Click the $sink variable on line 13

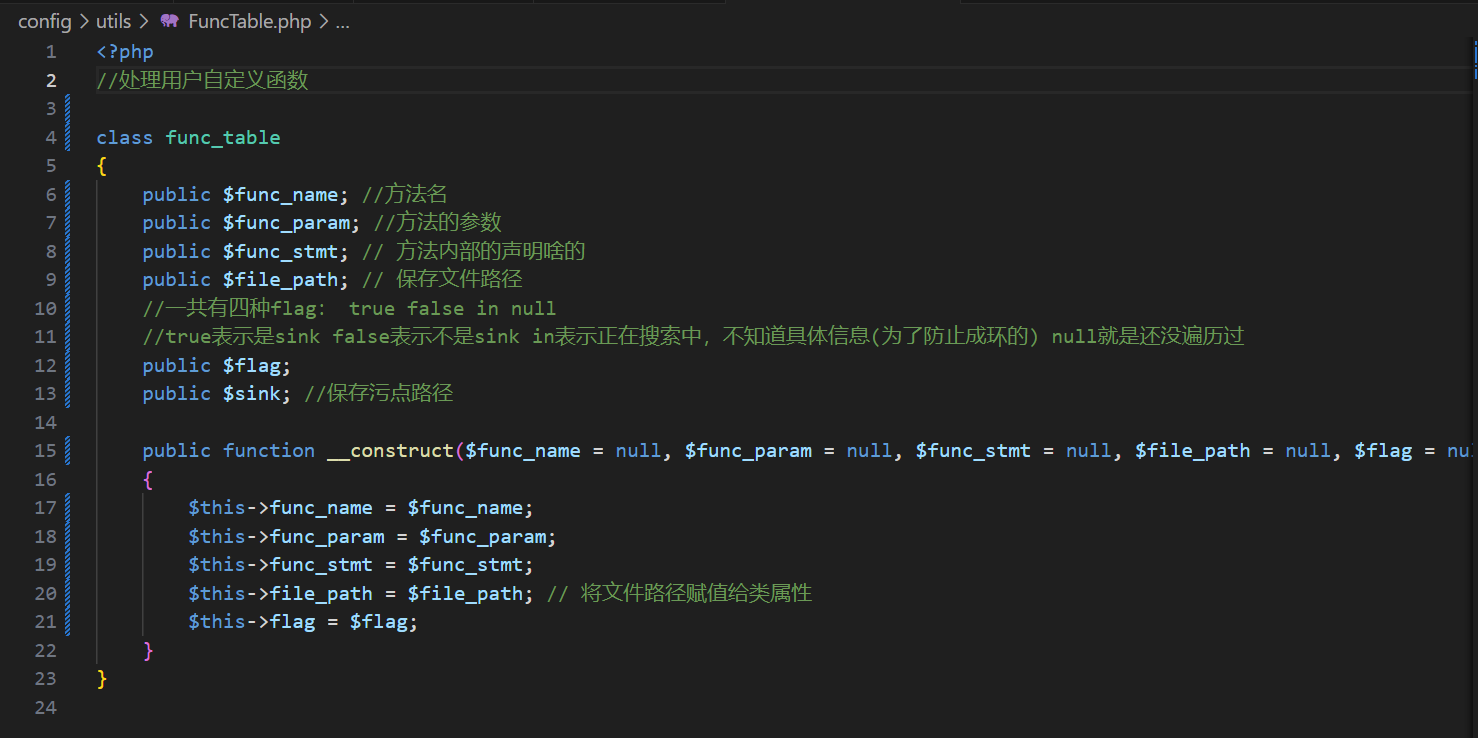(x=251, y=393)
